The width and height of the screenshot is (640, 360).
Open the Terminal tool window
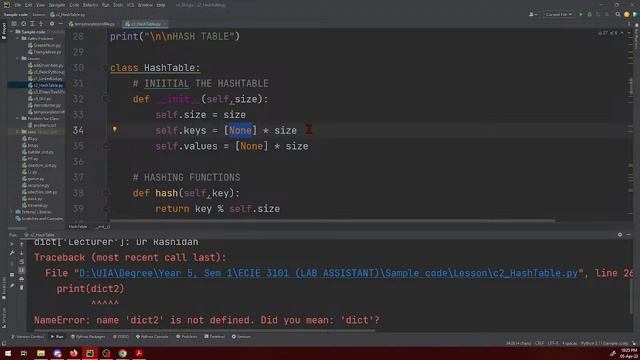pyautogui.click(x=215, y=337)
